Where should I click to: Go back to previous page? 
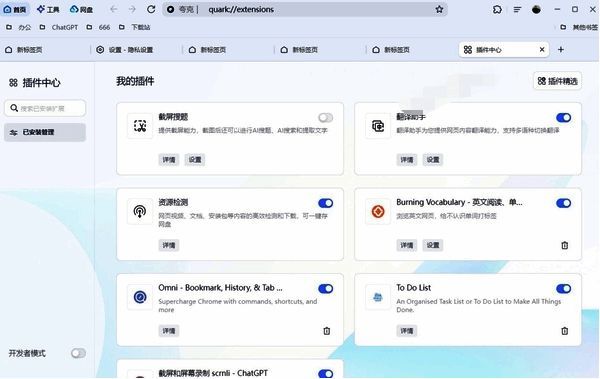point(114,9)
